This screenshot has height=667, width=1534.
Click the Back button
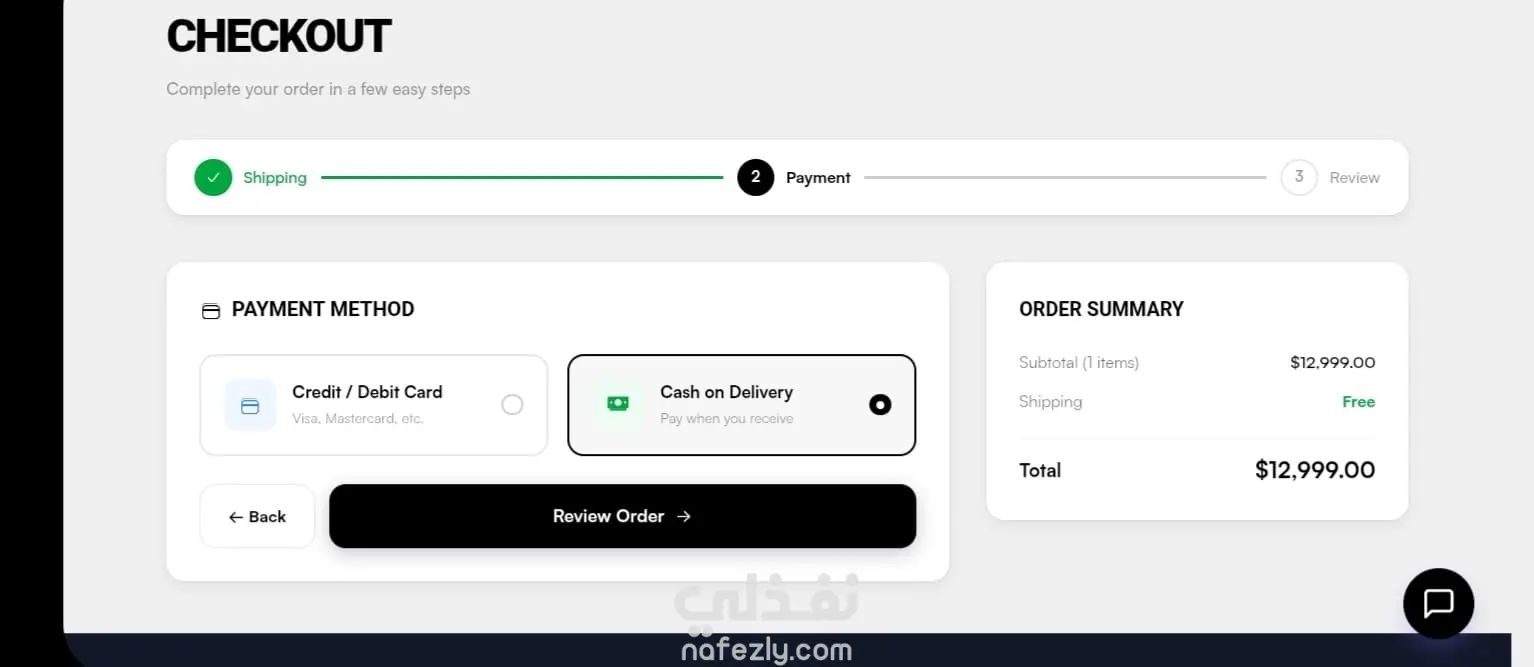click(x=258, y=516)
